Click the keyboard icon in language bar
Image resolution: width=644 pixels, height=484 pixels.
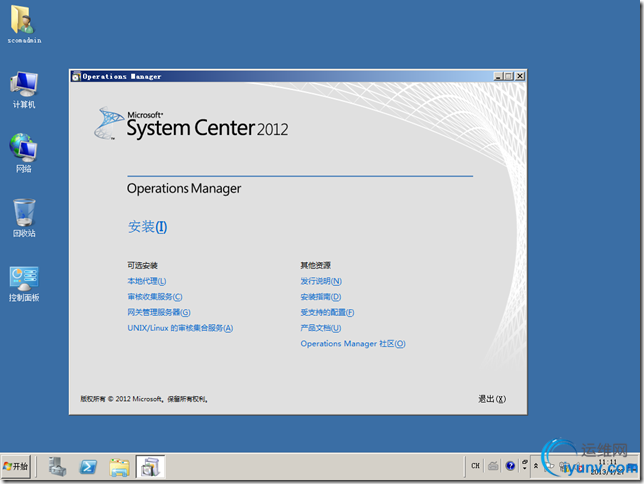[x=493, y=466]
